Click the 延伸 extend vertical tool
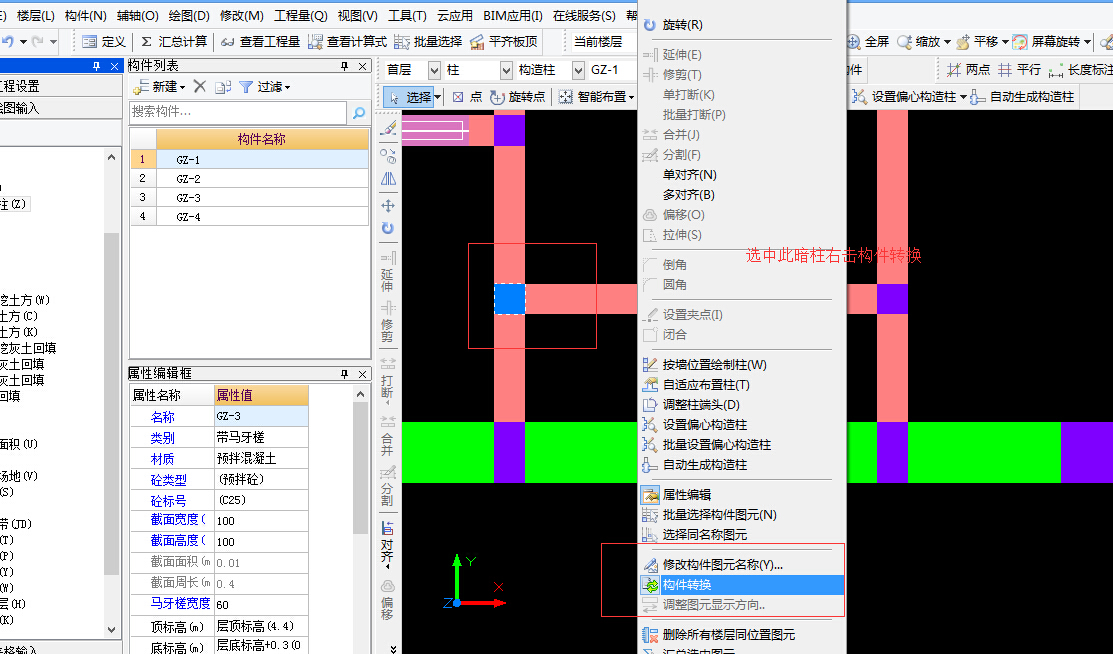Screen dimensions: 1113x654 (x=388, y=271)
